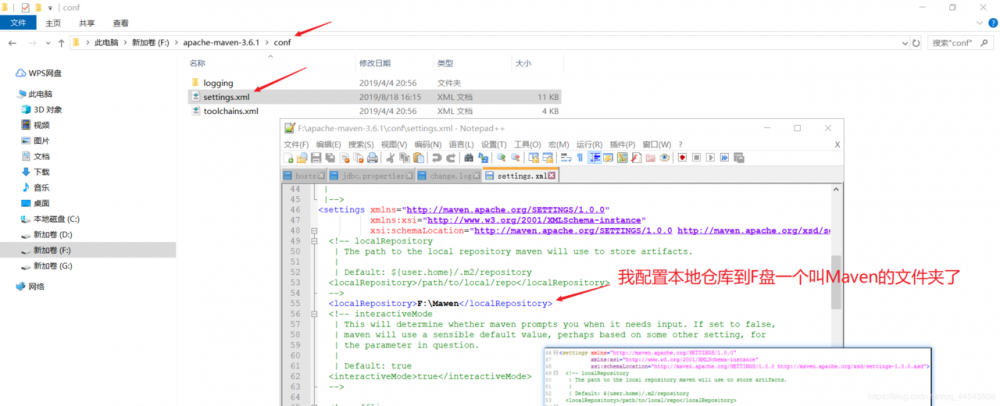Open the Explorer 查看 ribbon tab

pyautogui.click(x=121, y=23)
